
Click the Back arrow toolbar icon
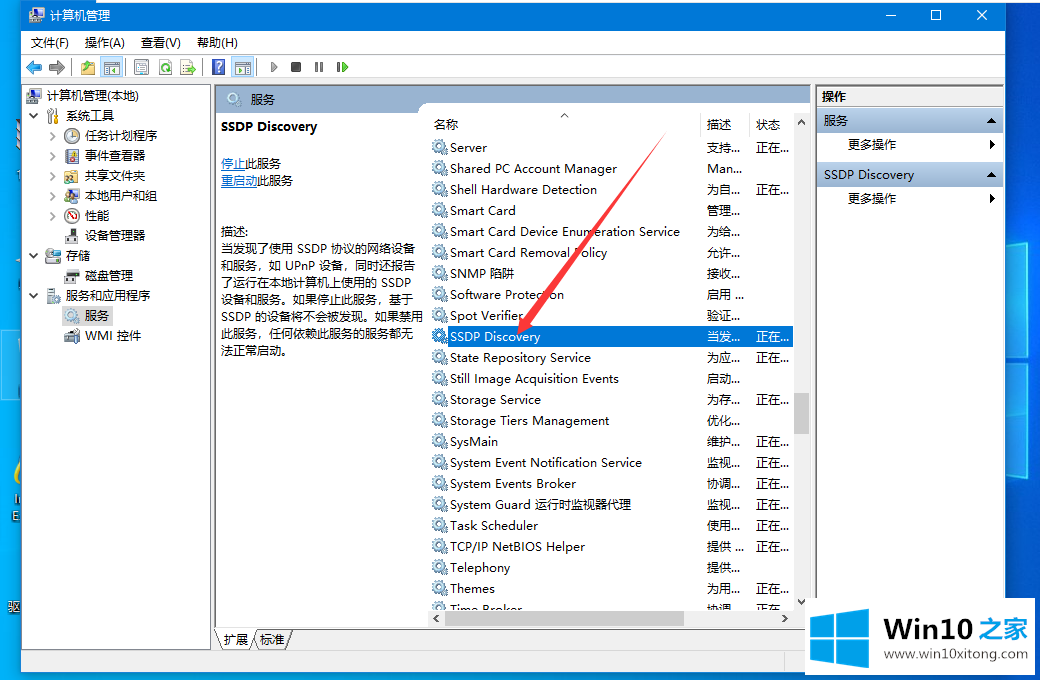pos(34,67)
